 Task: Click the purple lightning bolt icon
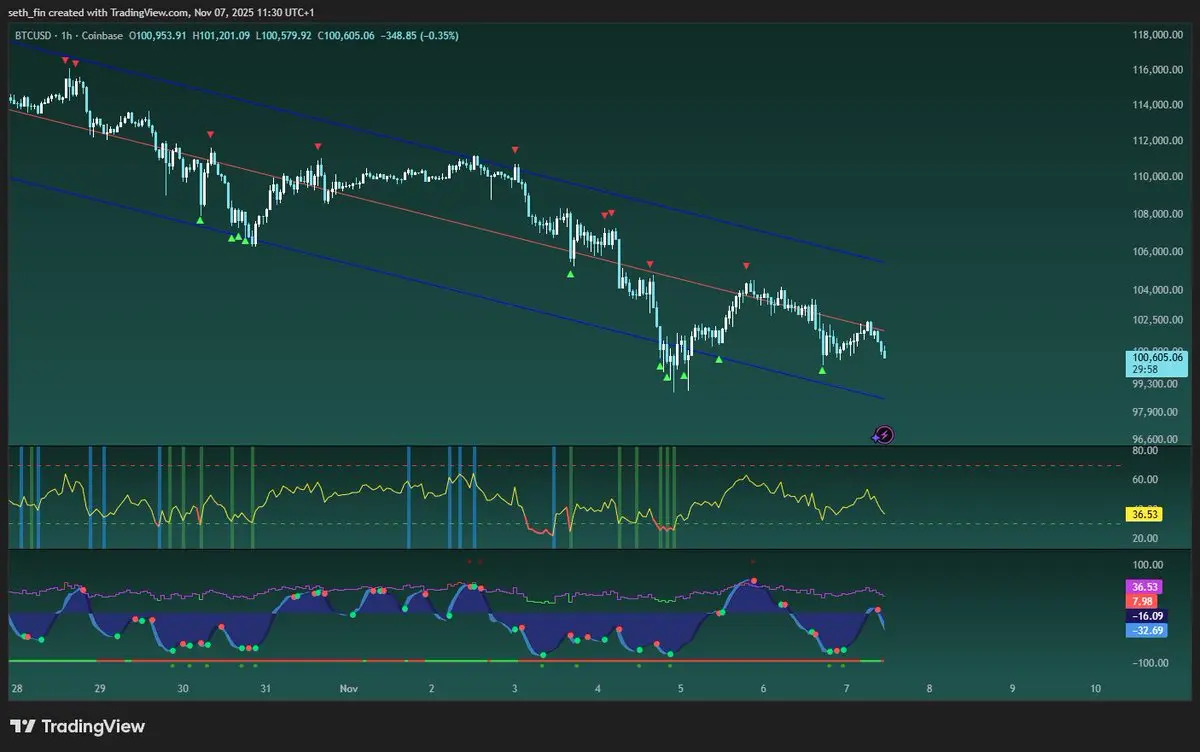point(884,434)
